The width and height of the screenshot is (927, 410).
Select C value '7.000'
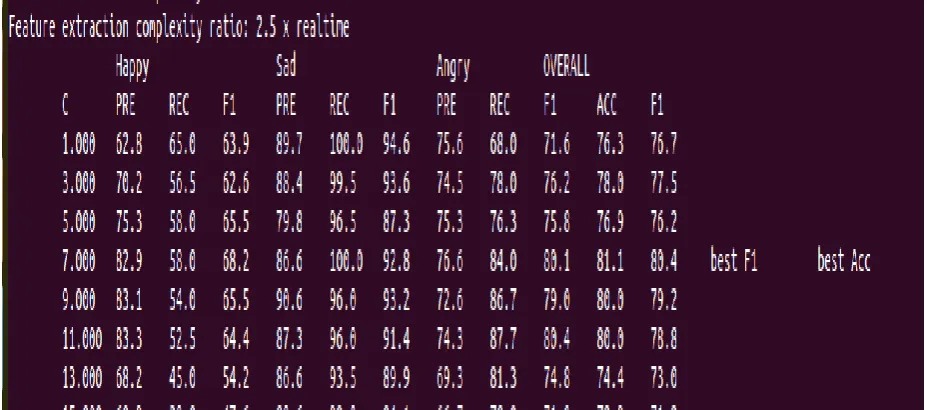point(79,261)
